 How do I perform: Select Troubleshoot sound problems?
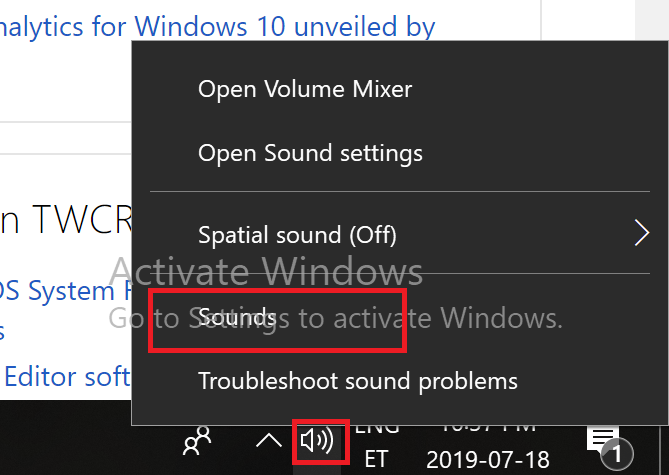tap(358, 381)
